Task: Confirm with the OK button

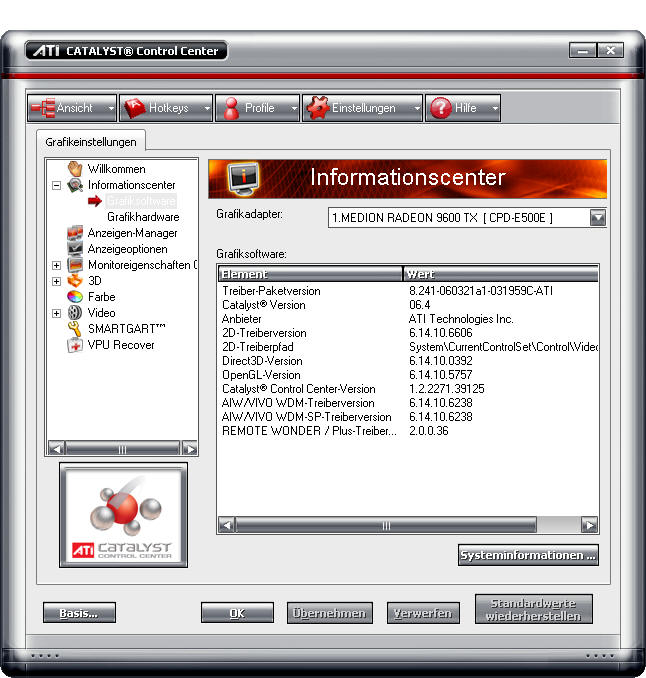Action: (x=237, y=613)
